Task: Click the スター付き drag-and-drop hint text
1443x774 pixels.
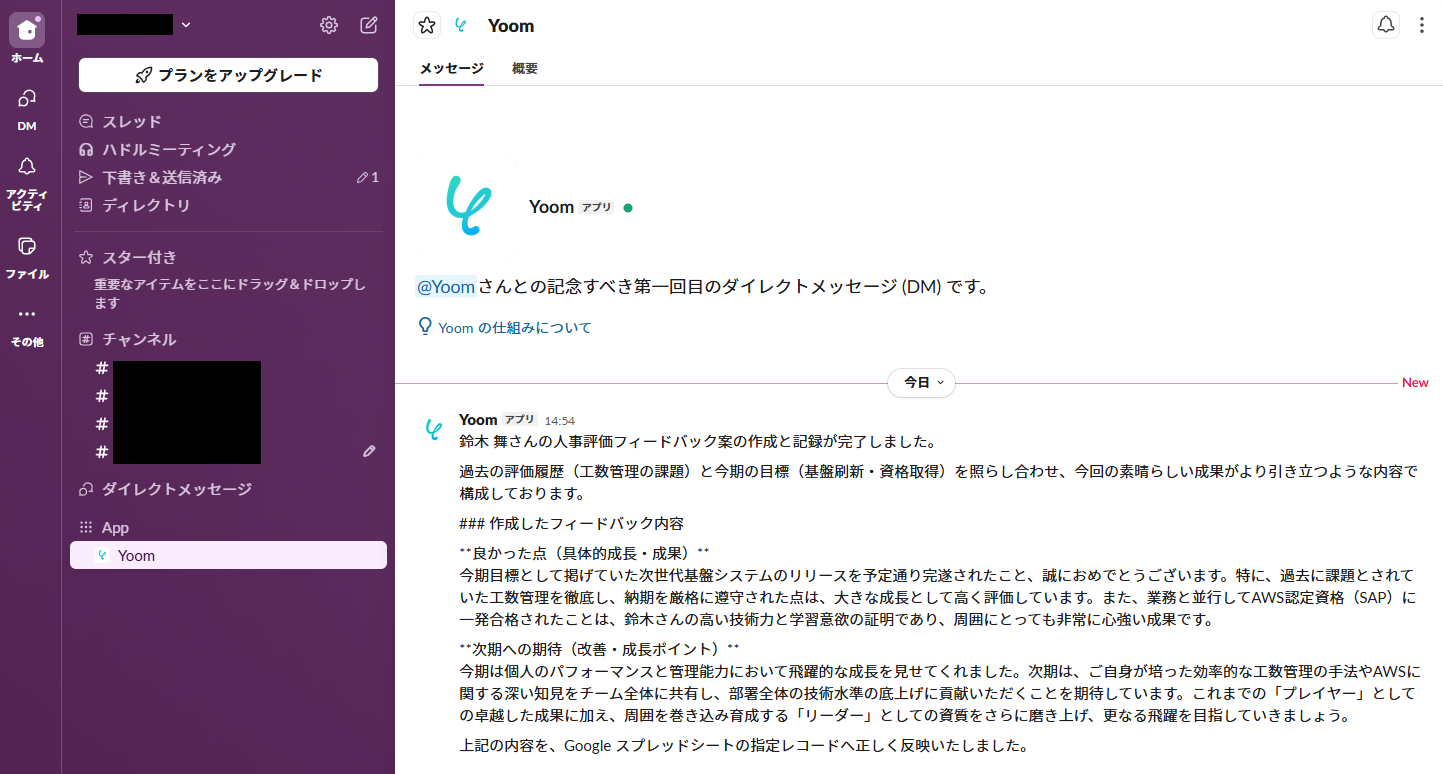Action: 230,294
